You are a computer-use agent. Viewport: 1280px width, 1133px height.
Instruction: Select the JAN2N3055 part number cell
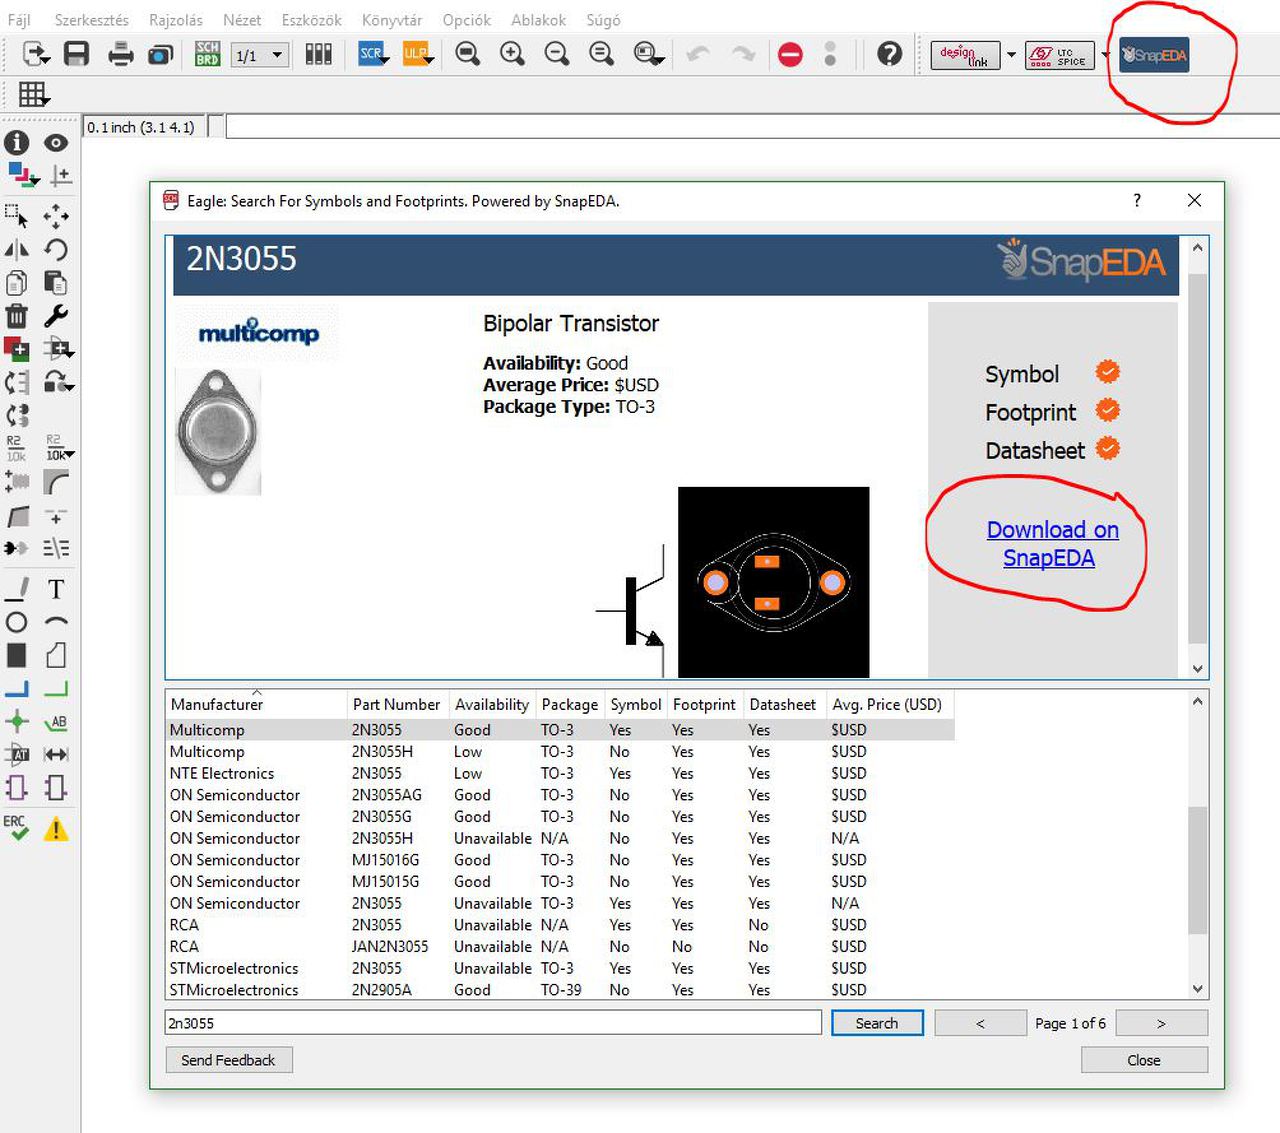coord(390,947)
